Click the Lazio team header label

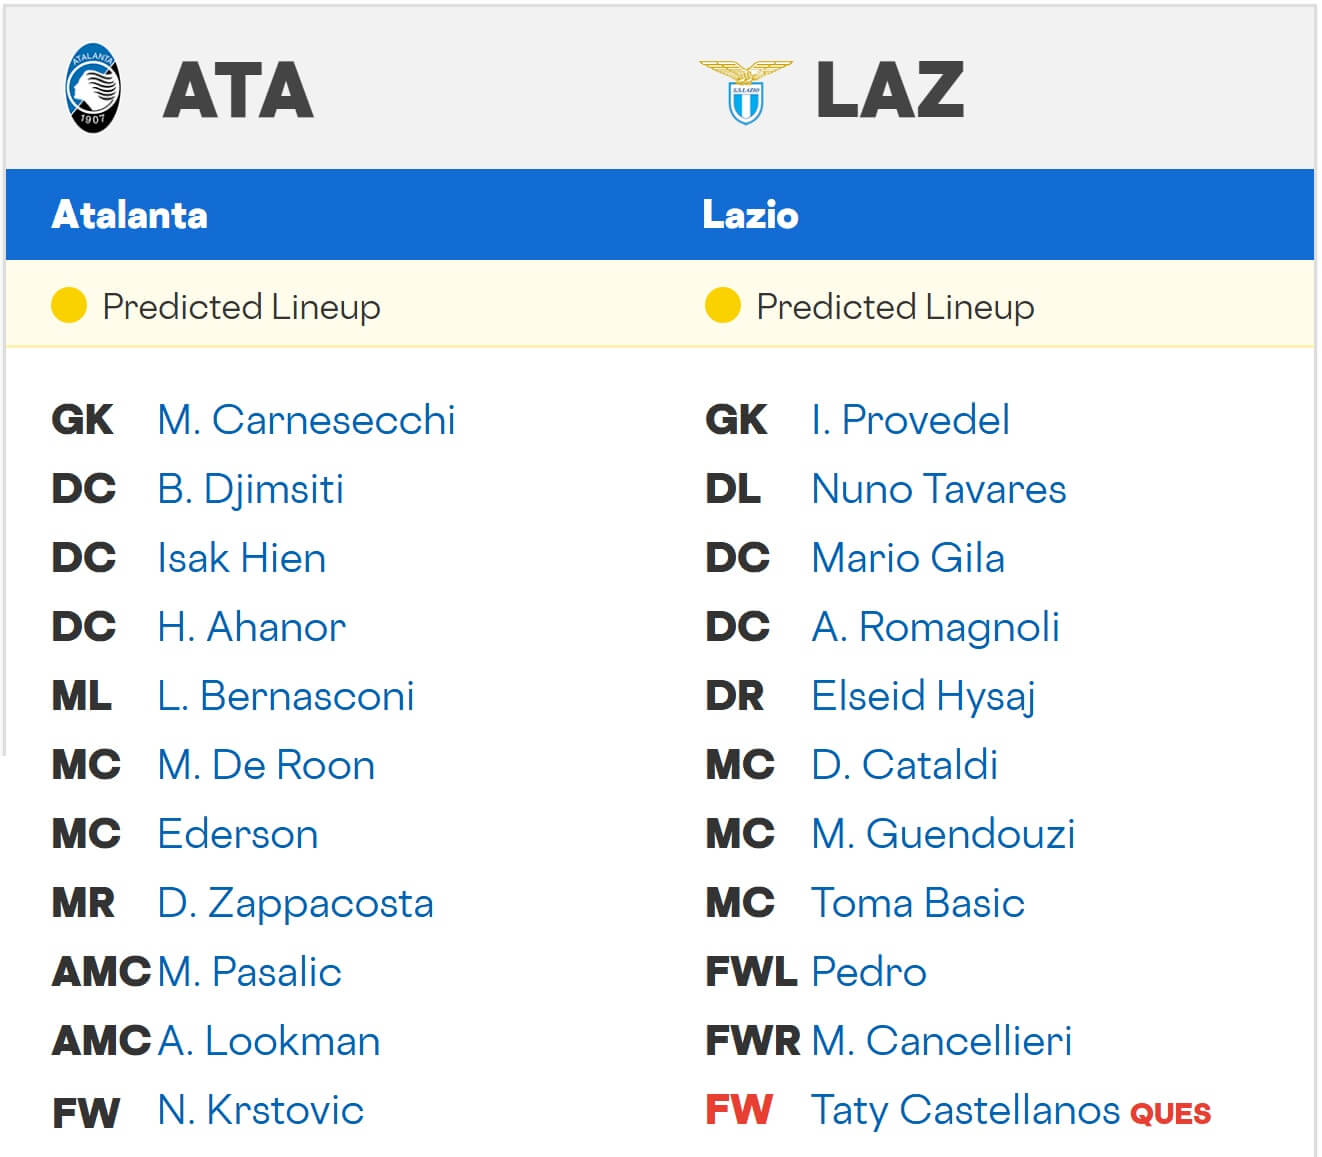click(x=750, y=215)
